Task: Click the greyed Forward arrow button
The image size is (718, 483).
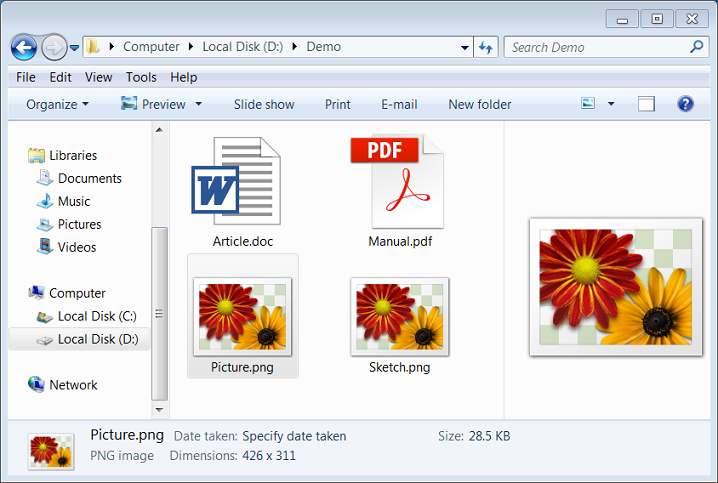Action: point(54,47)
